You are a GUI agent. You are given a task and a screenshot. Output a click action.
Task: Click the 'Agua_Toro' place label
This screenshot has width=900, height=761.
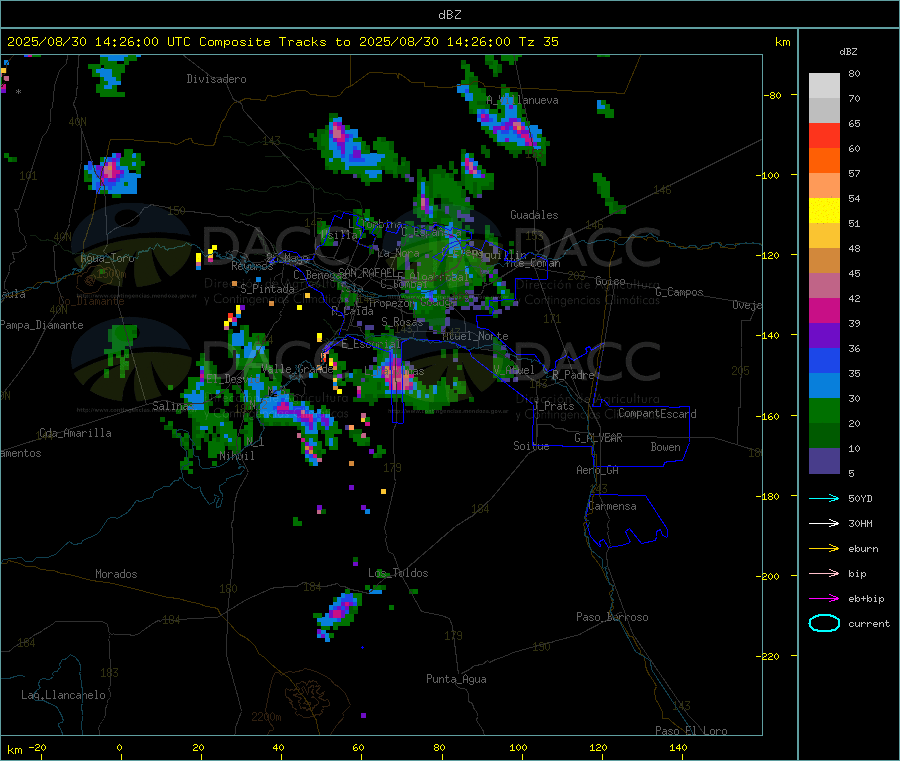click(107, 258)
